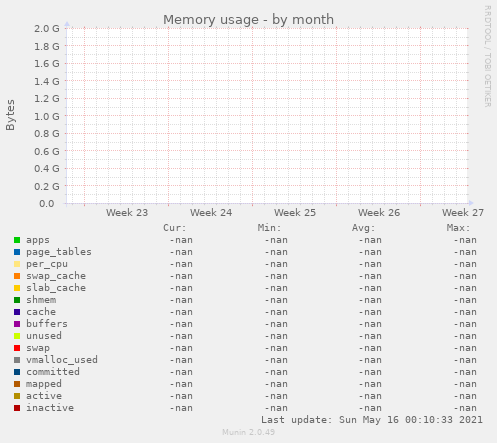Screen dimensions: 497x443
Task: Click the green apps legend swatch
Action: click(17, 240)
